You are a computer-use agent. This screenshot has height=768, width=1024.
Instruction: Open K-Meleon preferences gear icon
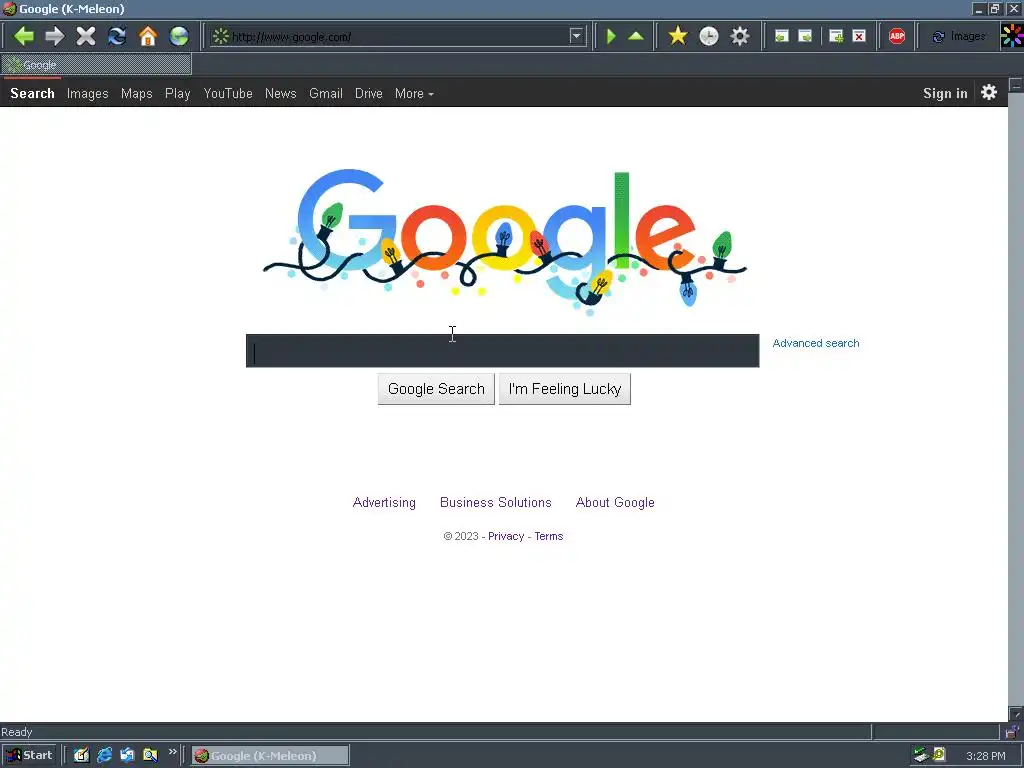click(739, 36)
